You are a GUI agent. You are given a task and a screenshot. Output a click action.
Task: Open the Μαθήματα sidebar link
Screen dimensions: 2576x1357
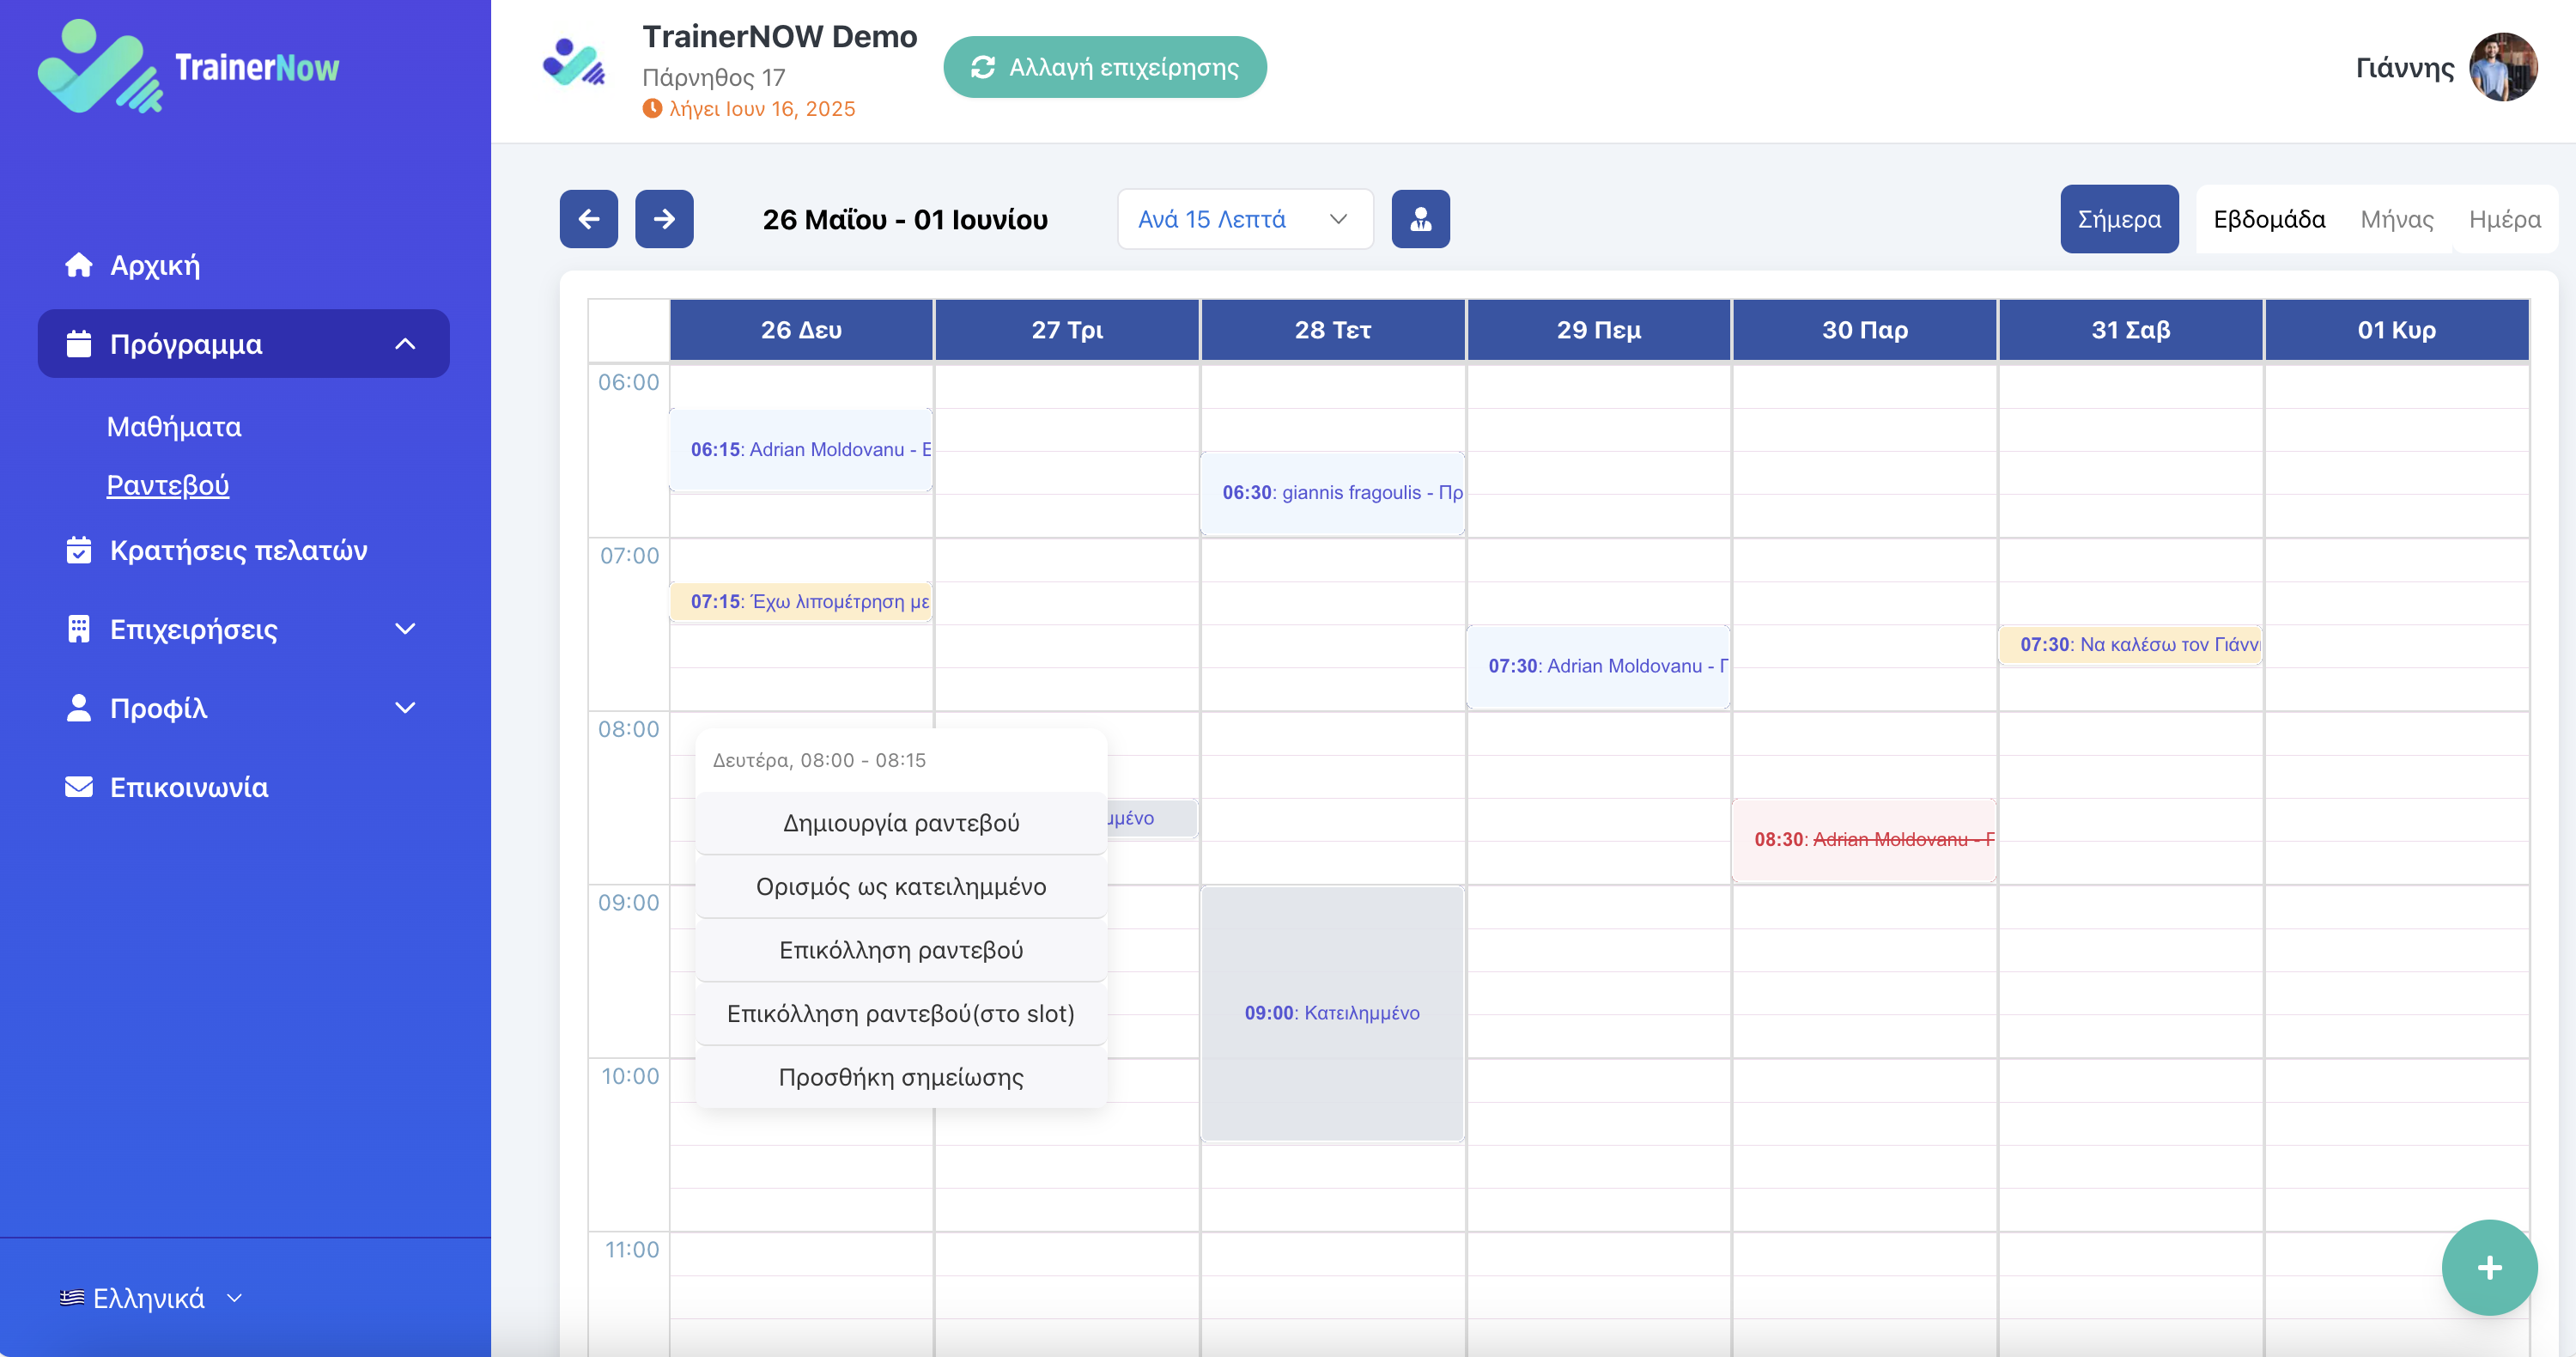(174, 427)
